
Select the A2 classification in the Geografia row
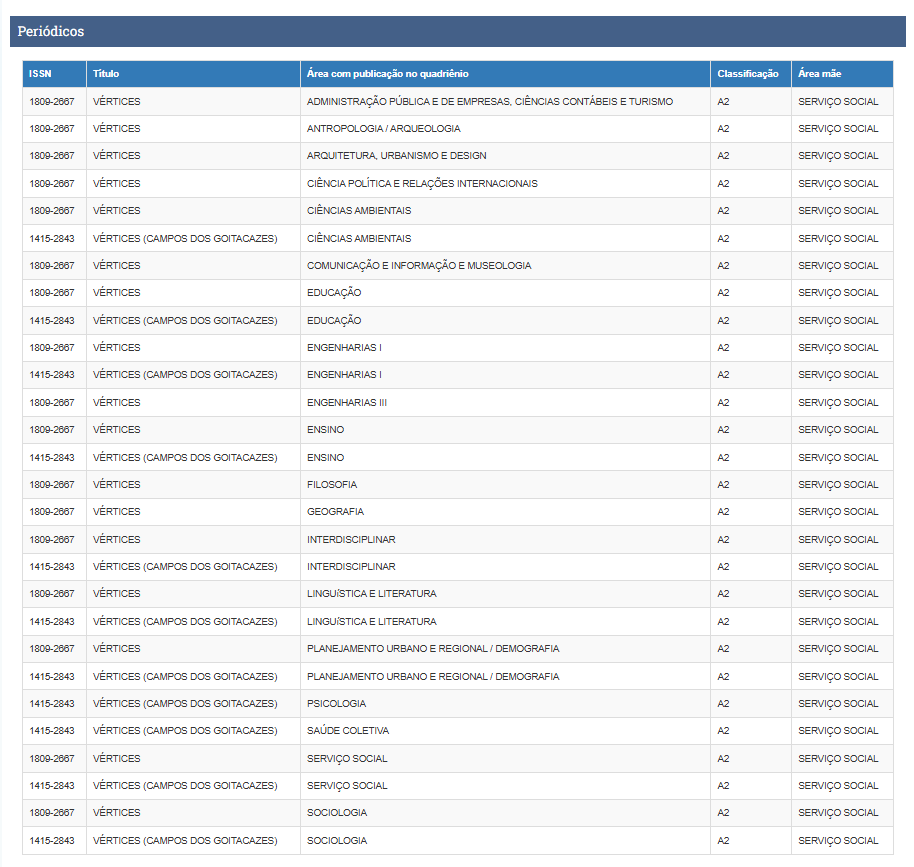tap(723, 512)
